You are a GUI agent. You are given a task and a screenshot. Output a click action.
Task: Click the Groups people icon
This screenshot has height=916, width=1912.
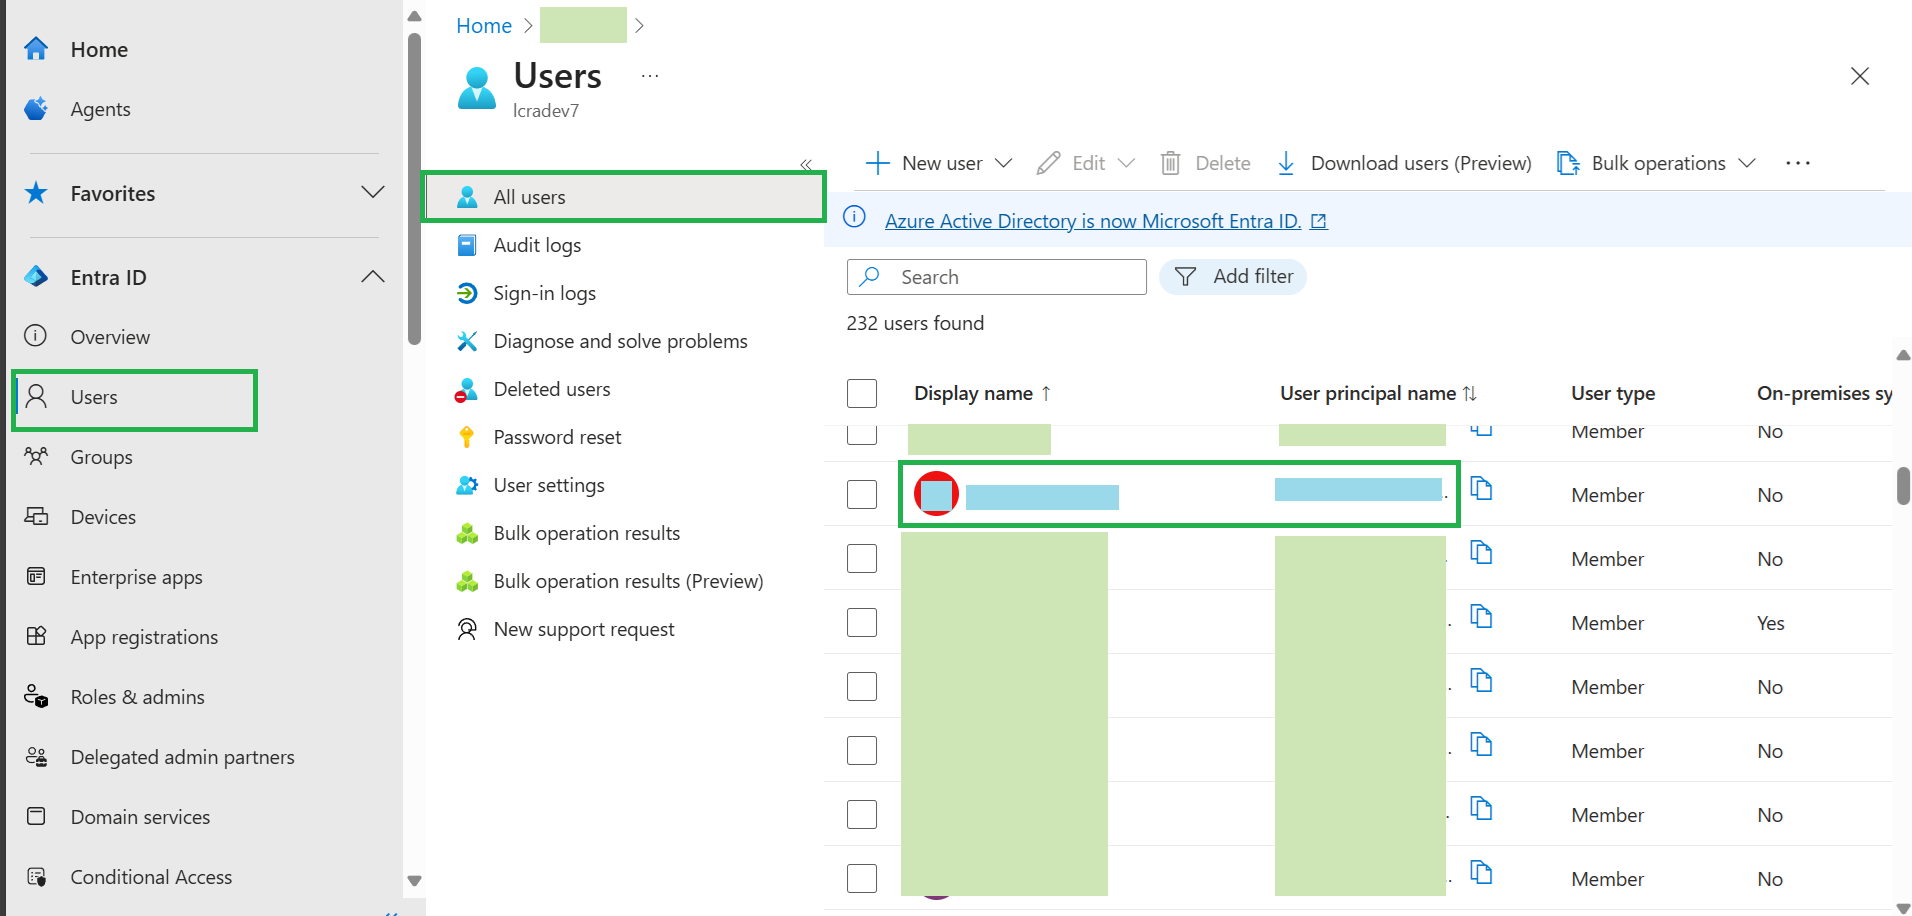coord(36,456)
